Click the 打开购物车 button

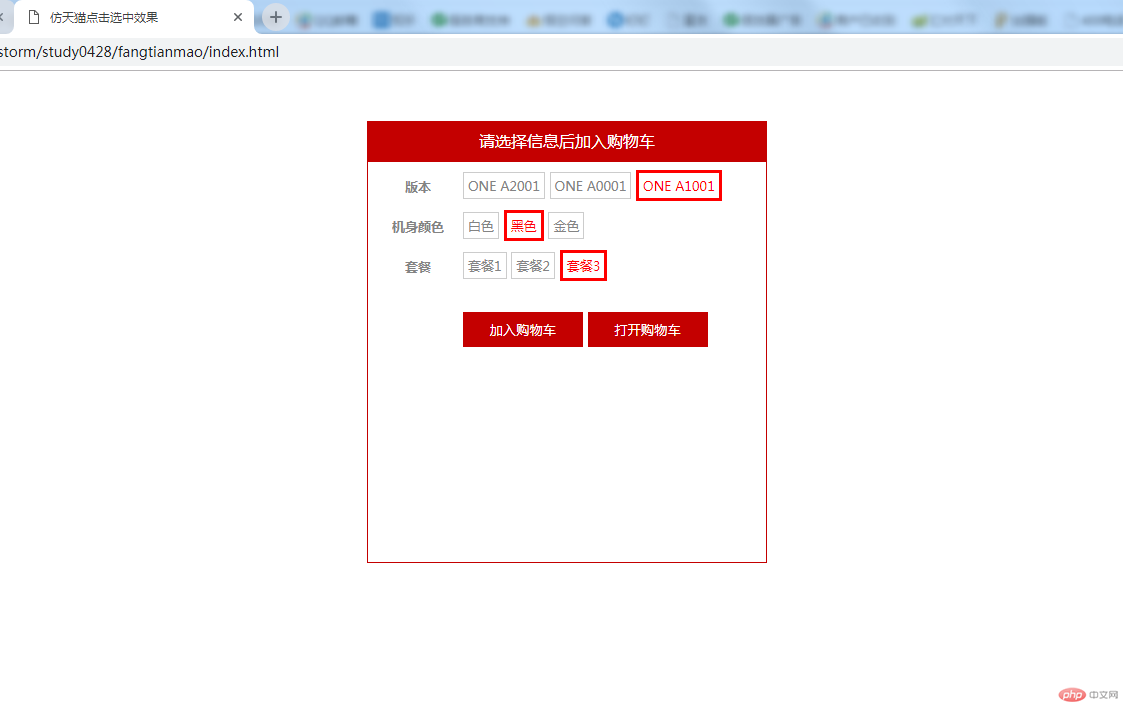647,329
